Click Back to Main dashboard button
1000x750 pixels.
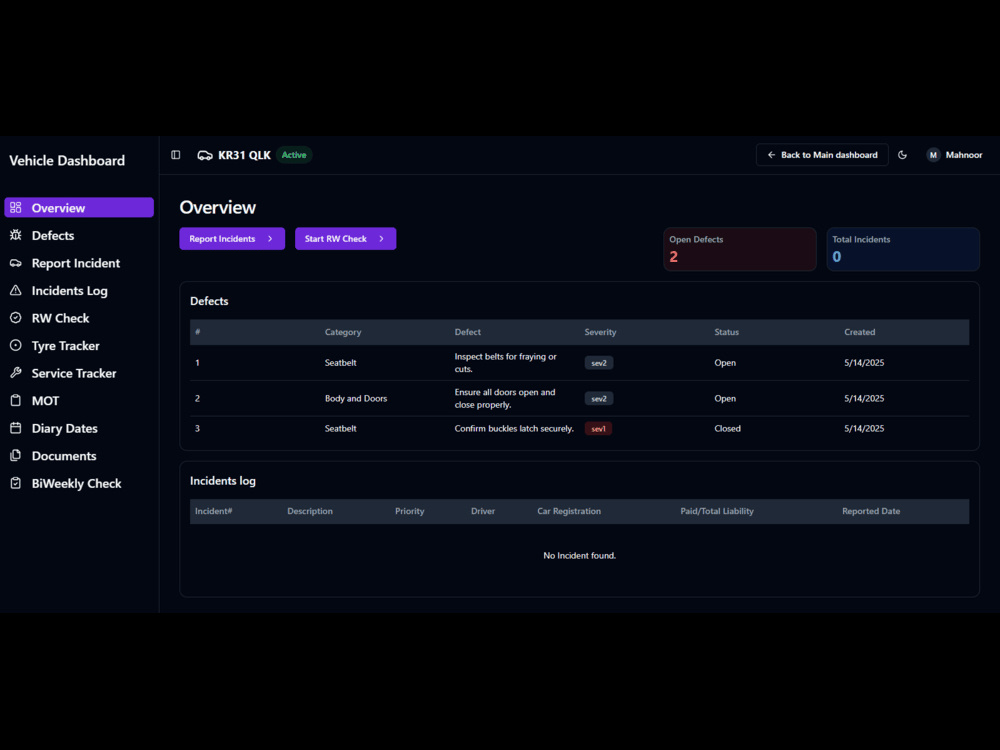coord(822,155)
